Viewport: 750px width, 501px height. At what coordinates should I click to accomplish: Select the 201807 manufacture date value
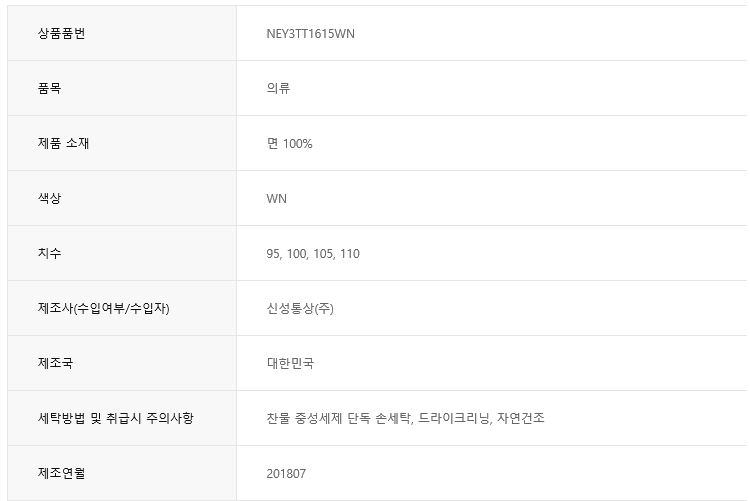click(286, 473)
